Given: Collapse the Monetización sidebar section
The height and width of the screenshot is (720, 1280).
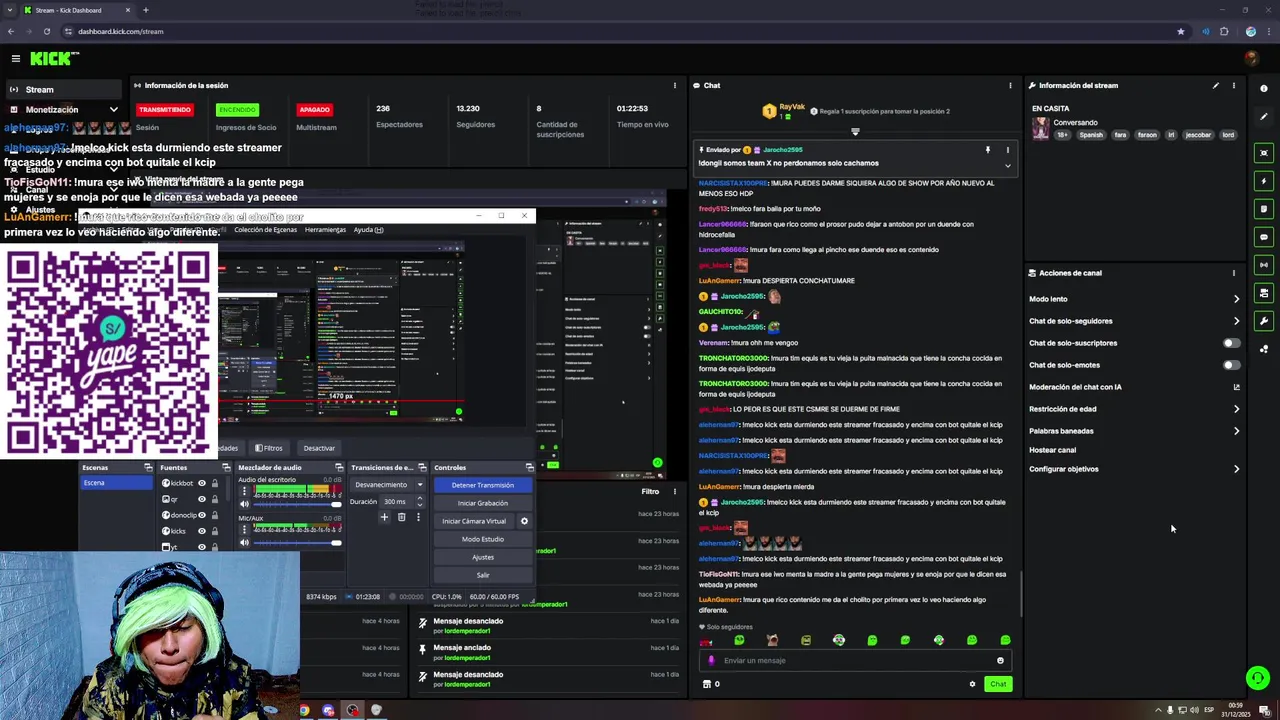Looking at the screenshot, I should pos(113,110).
